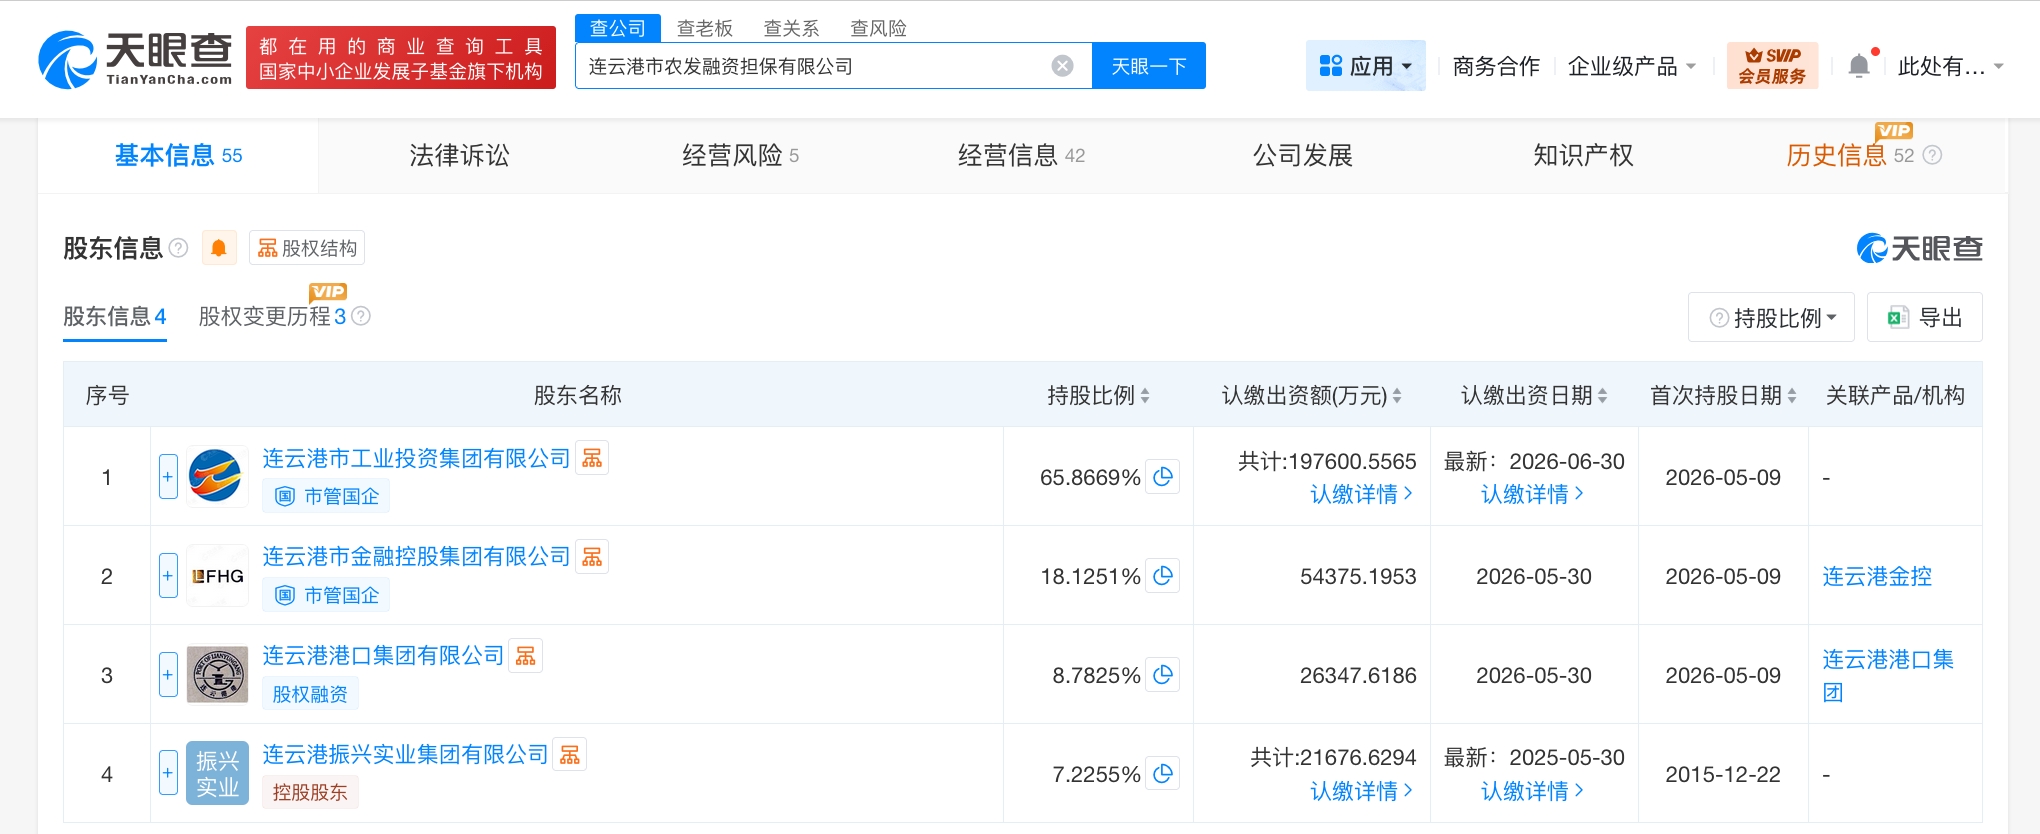This screenshot has width=2040, height=834.
Task: Open 认缴详情 under 共计:21676.6294
Action: click(x=1361, y=791)
